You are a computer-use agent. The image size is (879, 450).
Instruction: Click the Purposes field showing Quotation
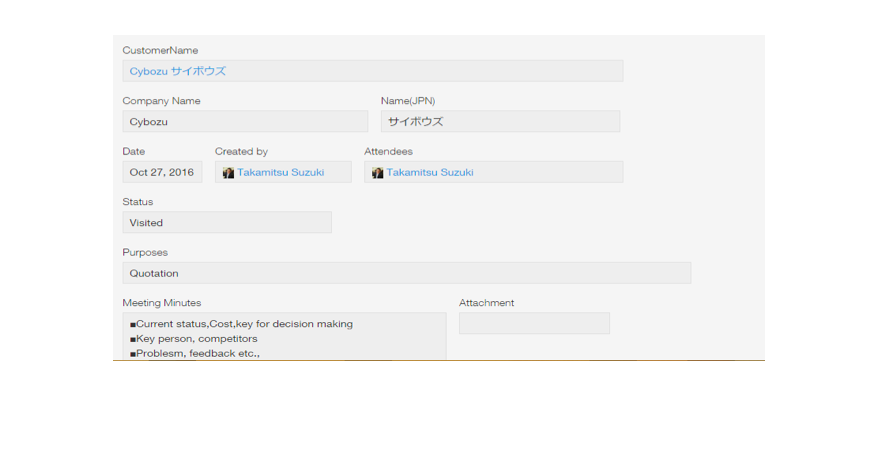(407, 273)
